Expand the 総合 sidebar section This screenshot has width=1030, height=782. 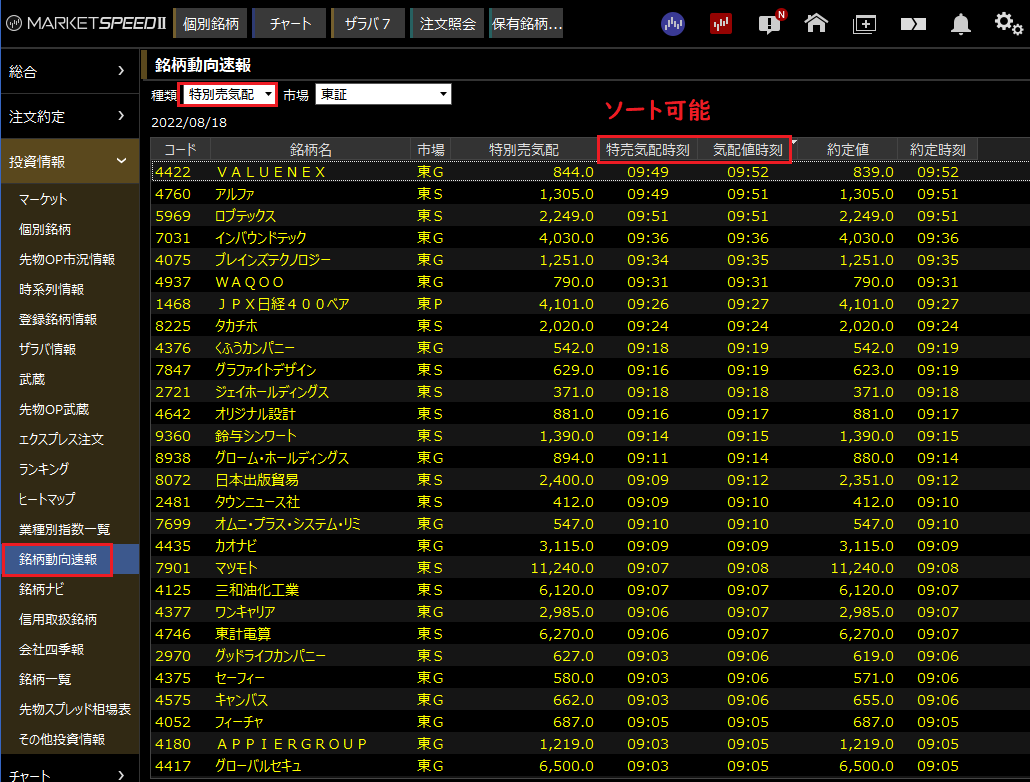point(70,71)
